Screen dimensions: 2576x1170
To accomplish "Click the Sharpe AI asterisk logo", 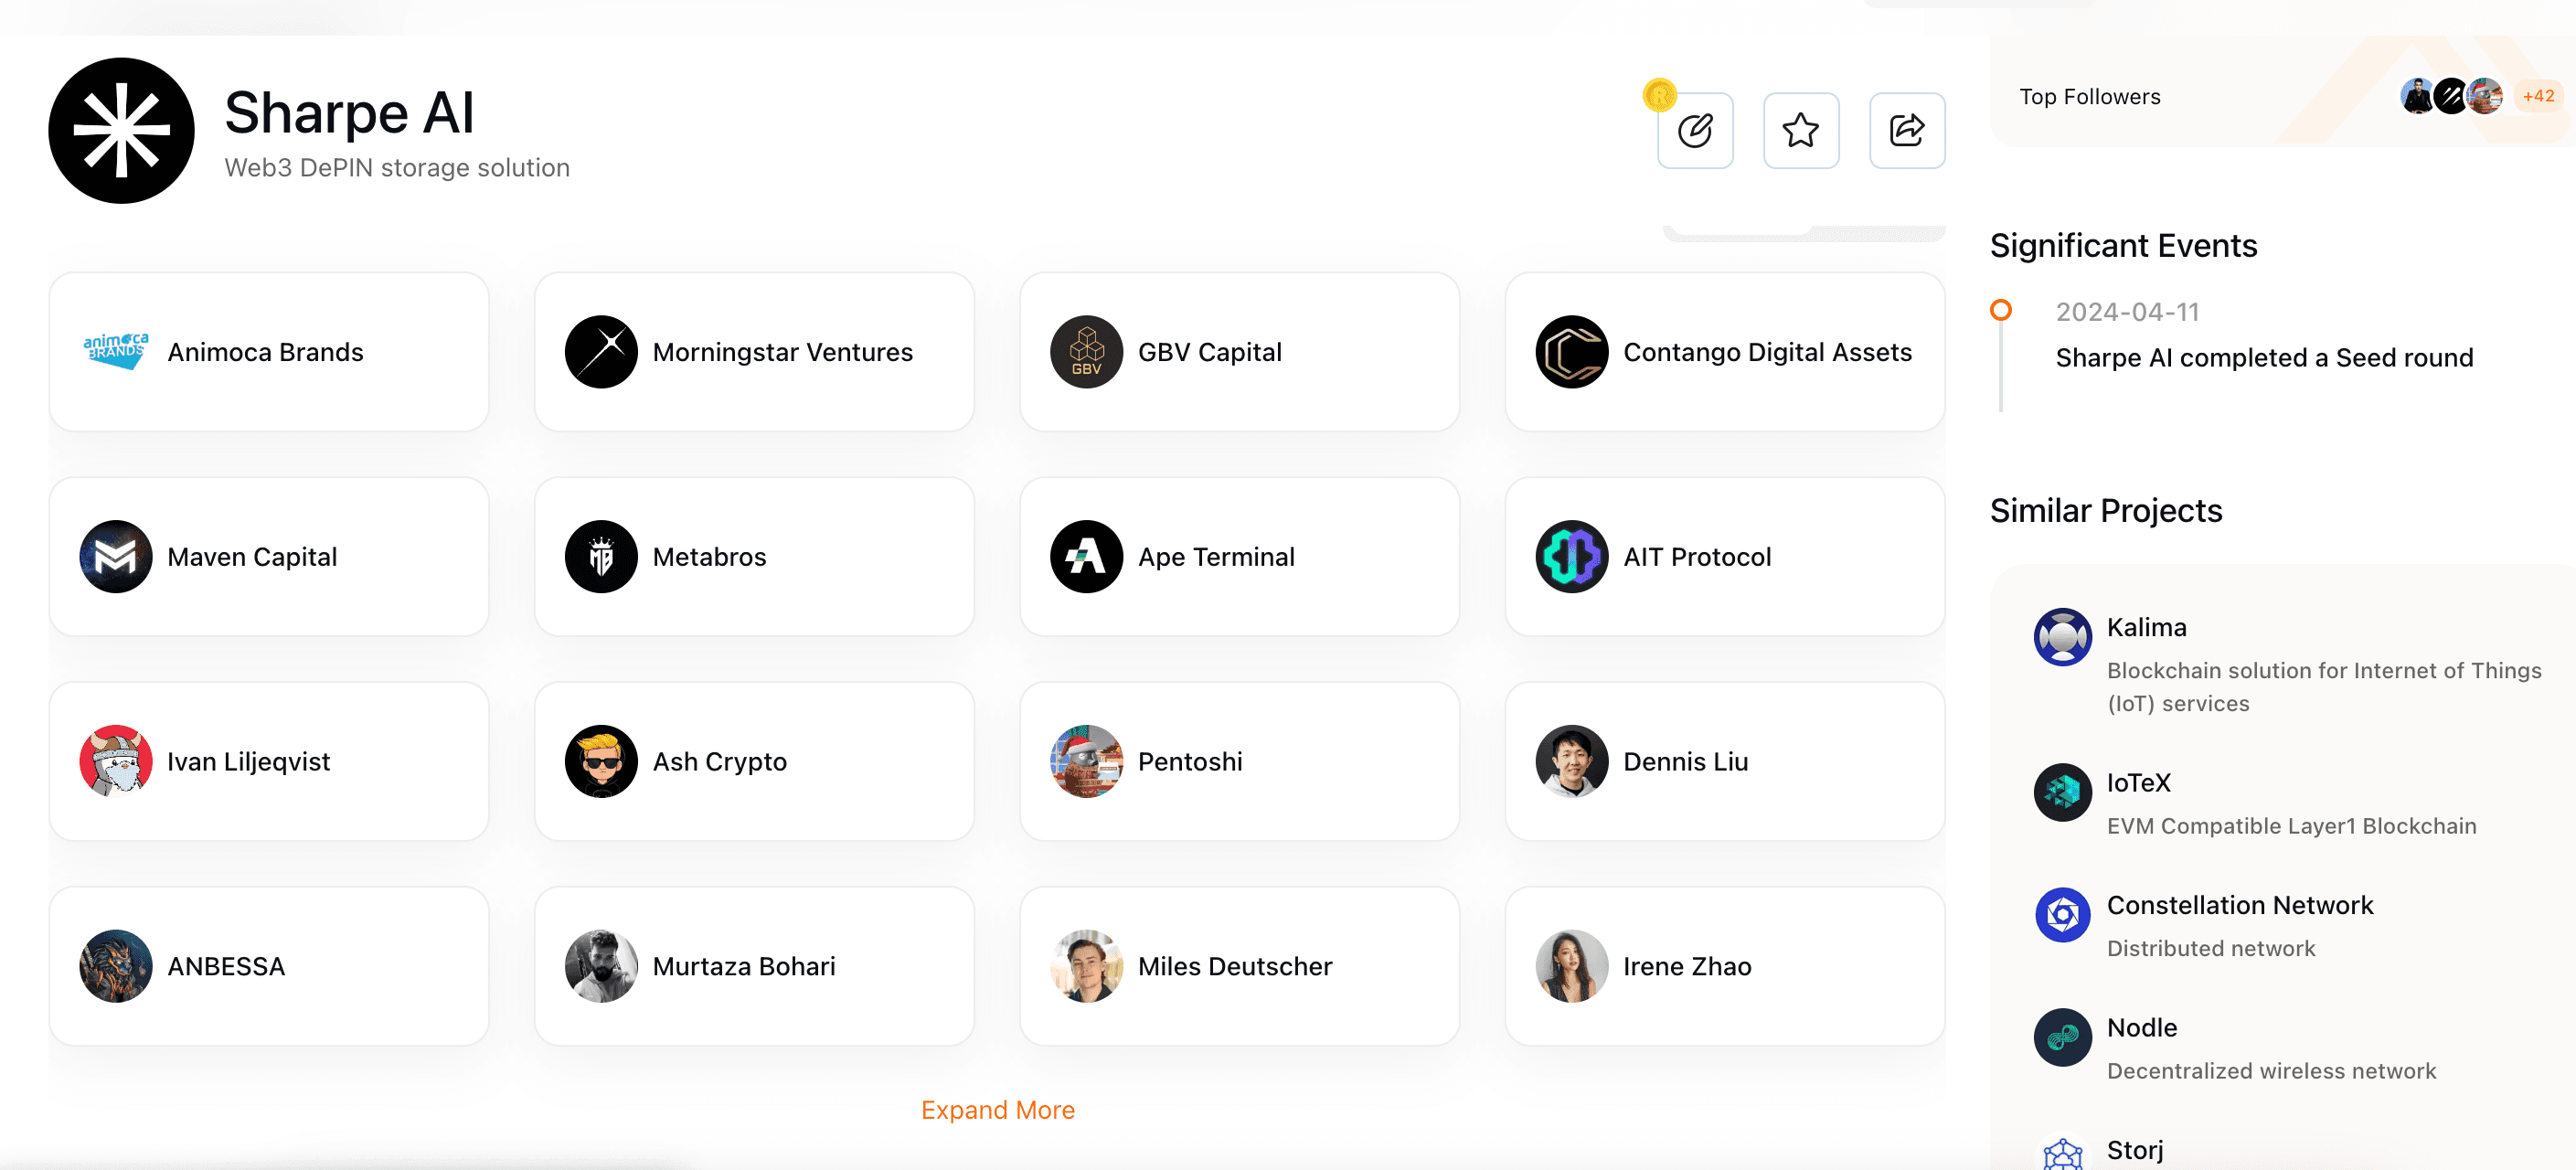I will pos(121,131).
